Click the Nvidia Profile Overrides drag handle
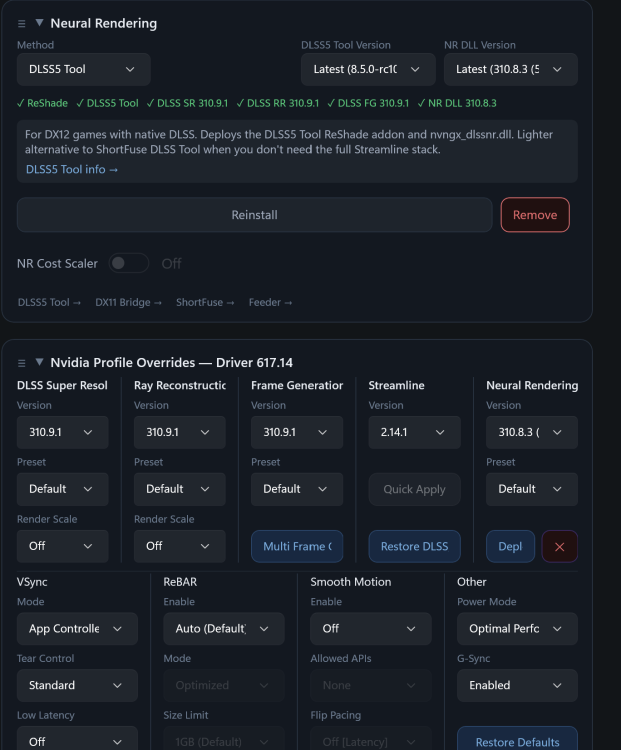This screenshot has width=621, height=750. pyautogui.click(x=22, y=363)
